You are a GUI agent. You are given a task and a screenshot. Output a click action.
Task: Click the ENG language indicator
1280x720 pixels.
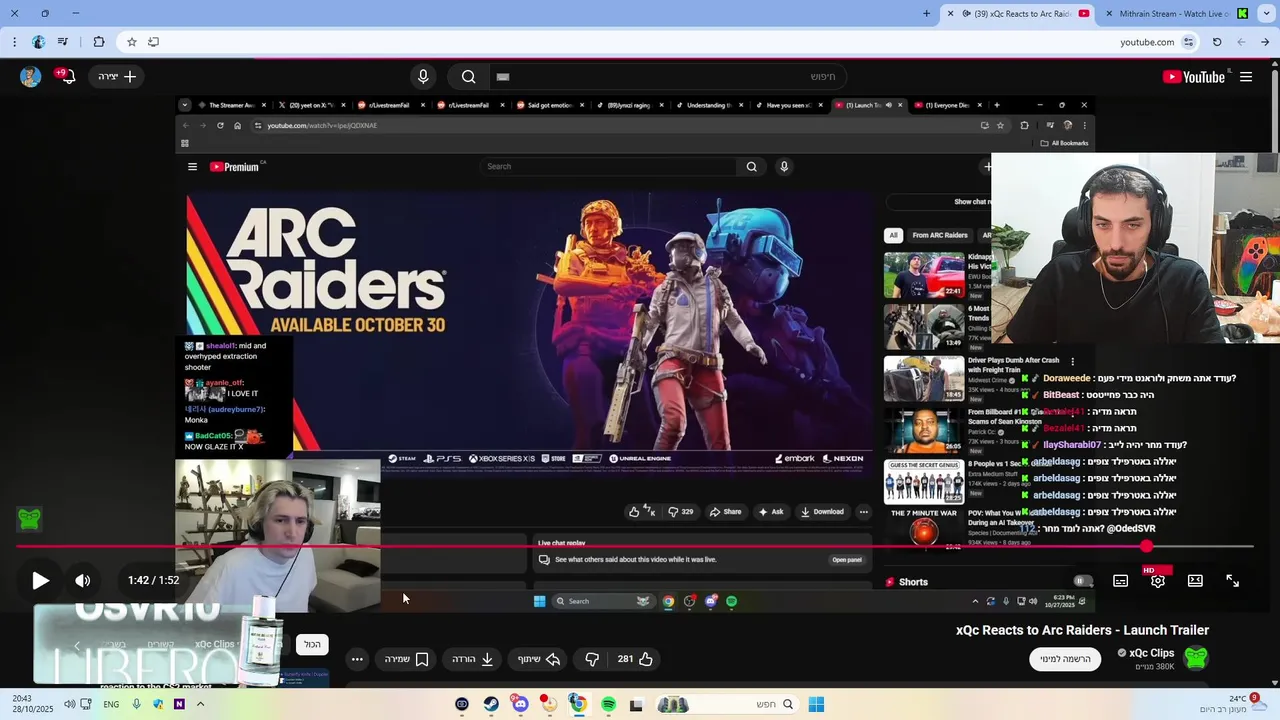point(111,704)
